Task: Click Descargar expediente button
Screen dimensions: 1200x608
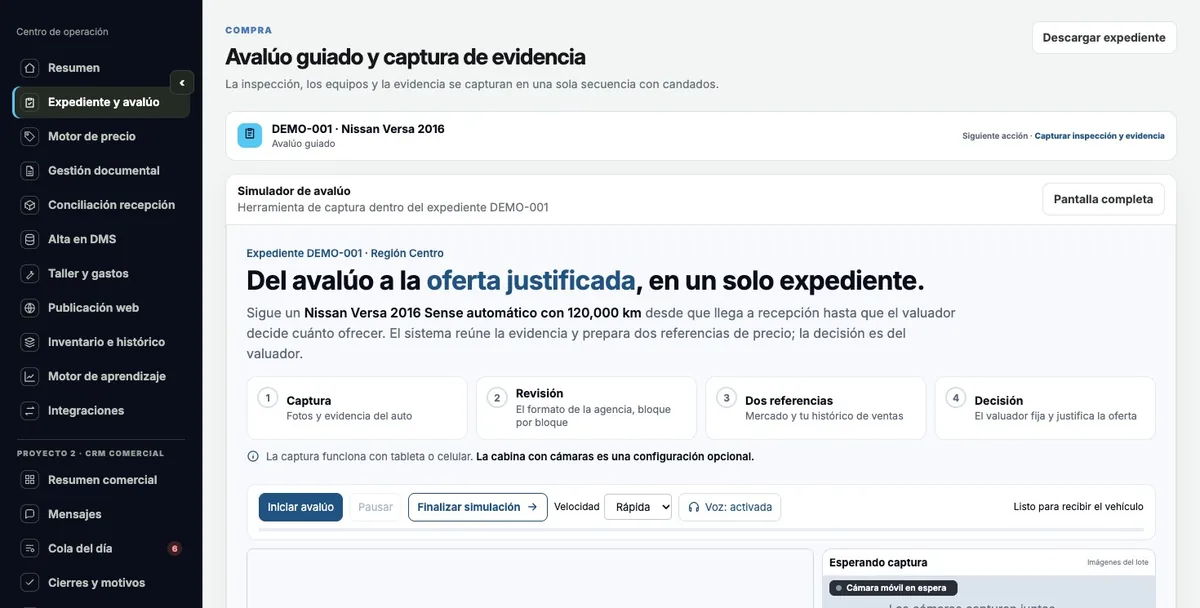Action: pos(1104,38)
